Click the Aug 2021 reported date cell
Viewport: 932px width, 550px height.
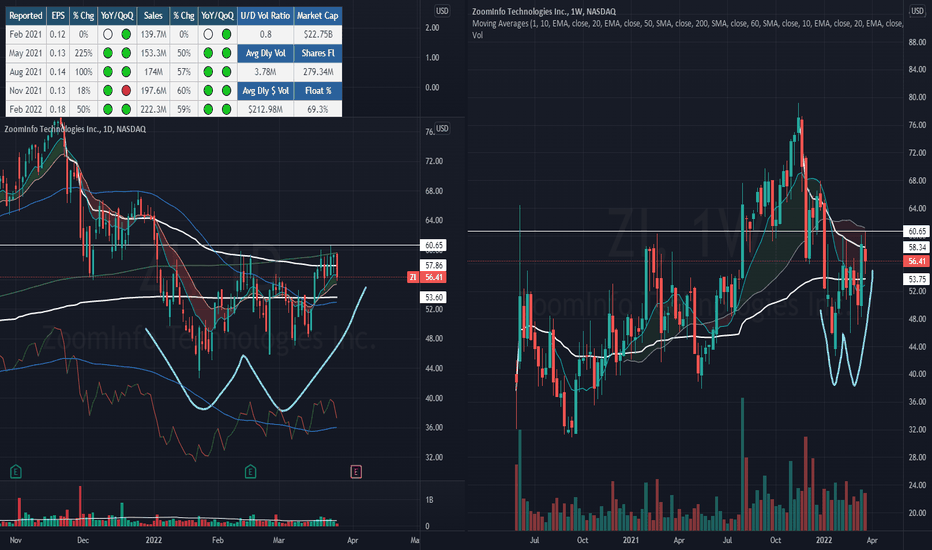click(26, 72)
